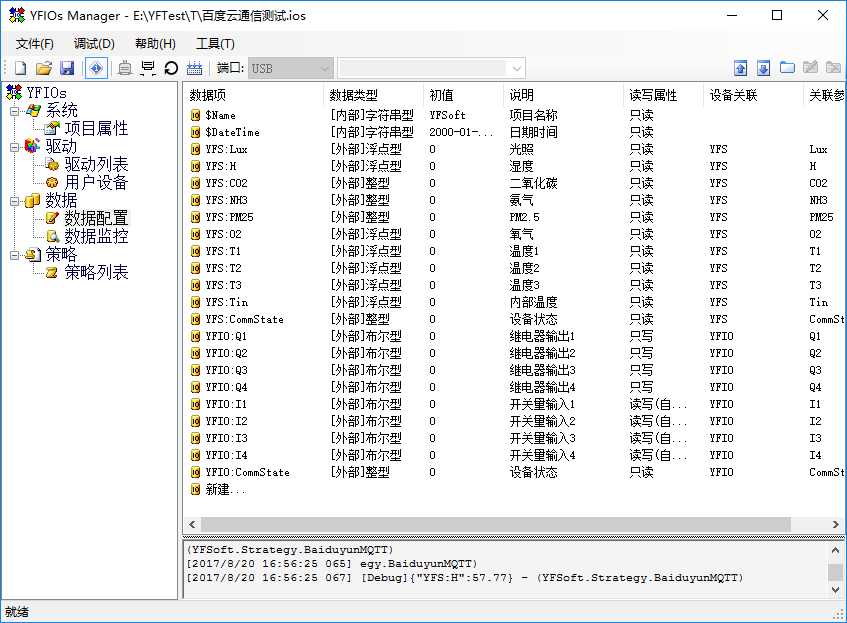Viewport: 847px width, 623px height.
Task: Click the Save floppy disk icon
Action: 67,68
